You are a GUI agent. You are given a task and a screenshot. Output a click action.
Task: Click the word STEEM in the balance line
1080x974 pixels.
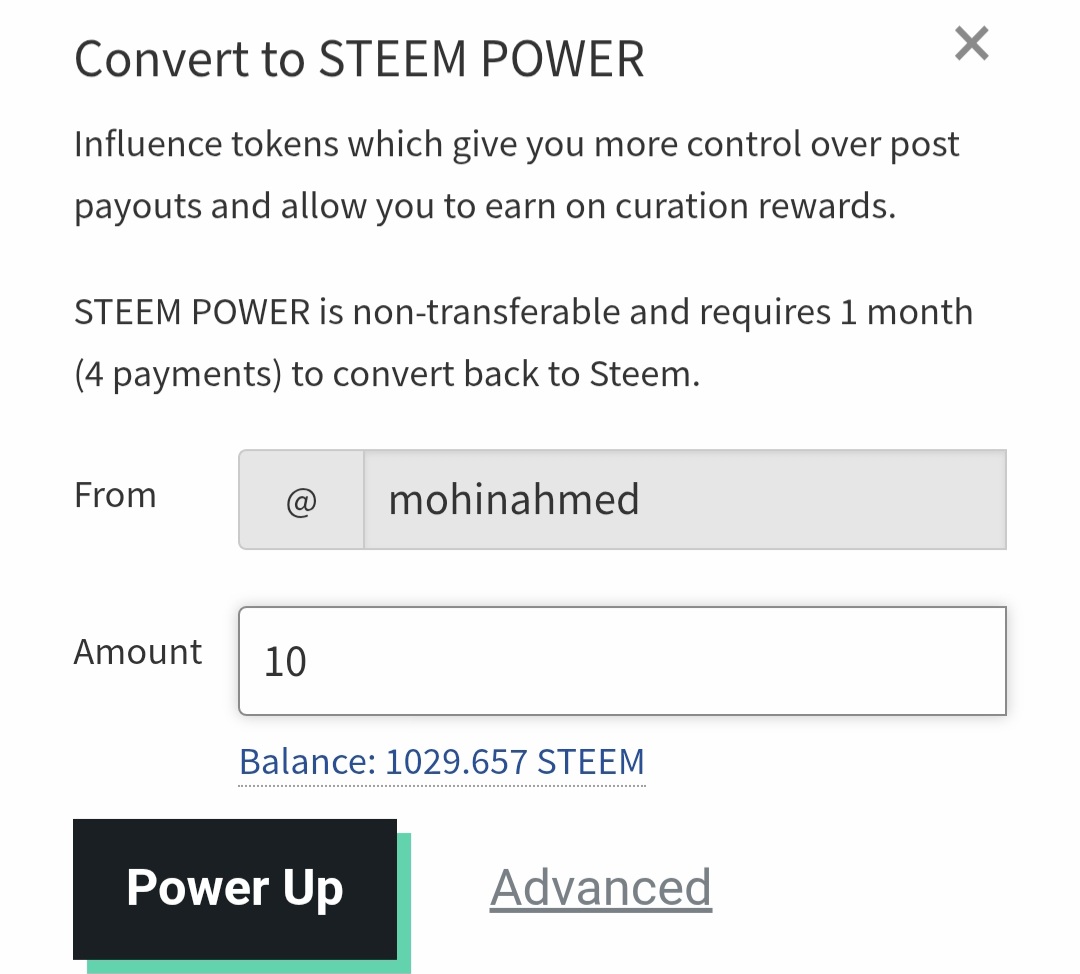tap(590, 762)
